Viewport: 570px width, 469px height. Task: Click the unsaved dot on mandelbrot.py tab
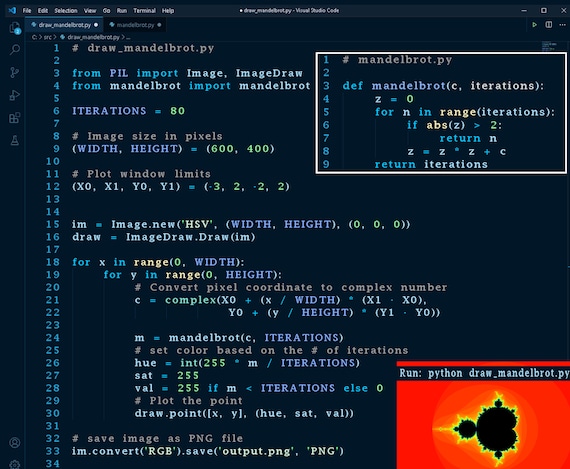tap(159, 25)
